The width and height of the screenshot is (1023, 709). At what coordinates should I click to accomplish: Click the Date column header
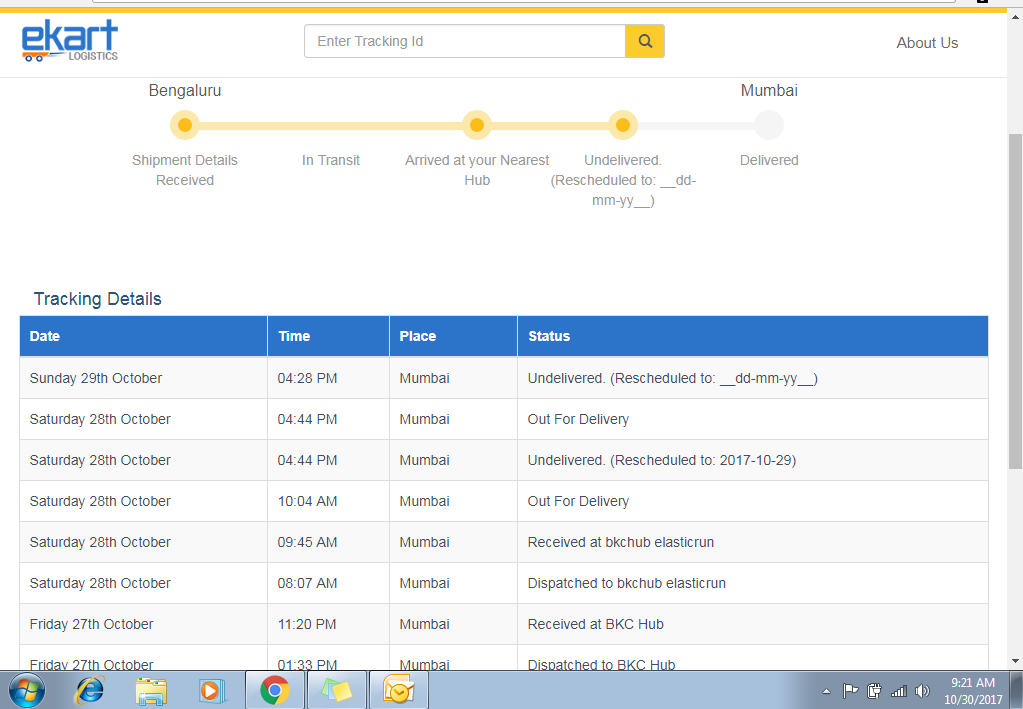point(45,336)
